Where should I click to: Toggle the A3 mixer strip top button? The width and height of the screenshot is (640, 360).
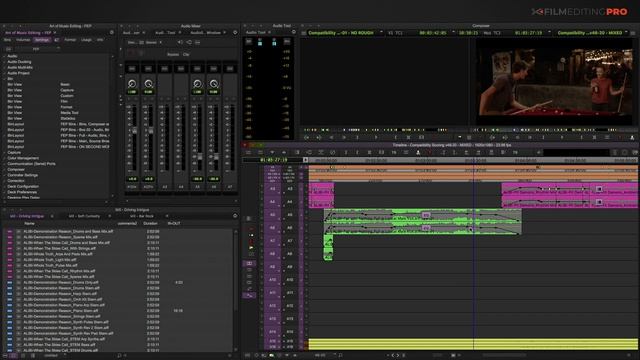[x=164, y=69]
